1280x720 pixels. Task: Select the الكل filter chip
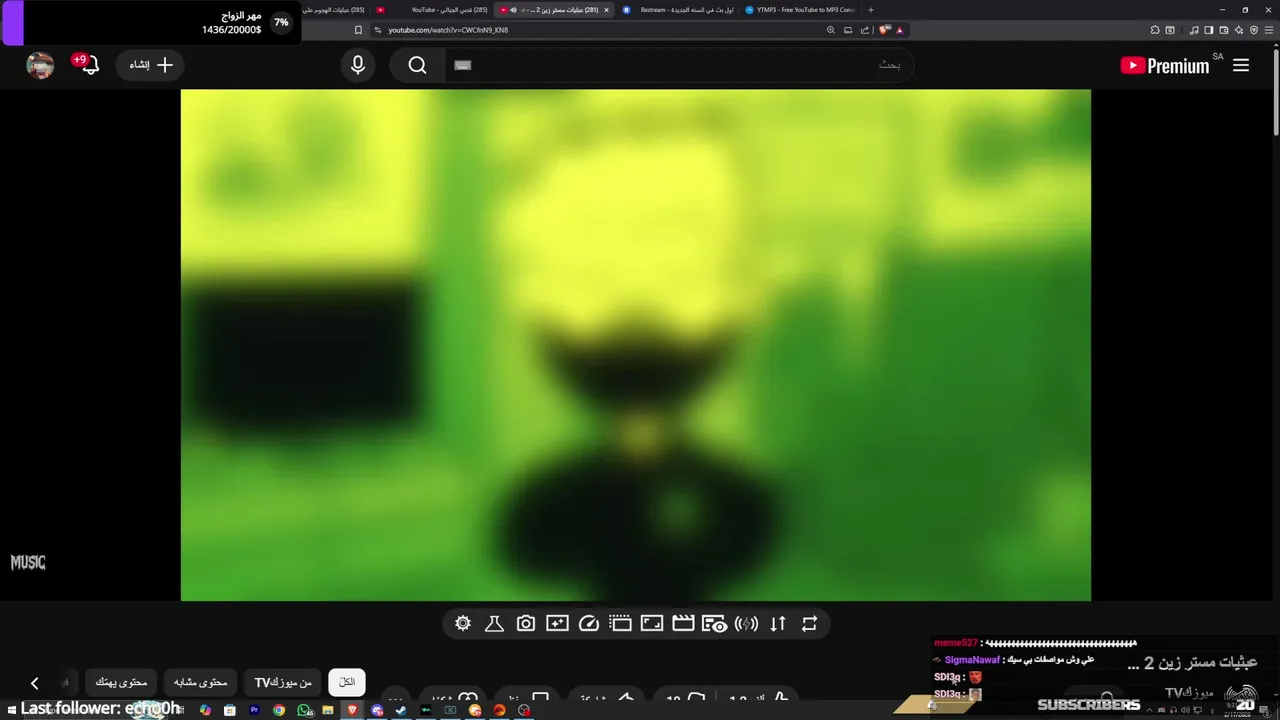347,682
